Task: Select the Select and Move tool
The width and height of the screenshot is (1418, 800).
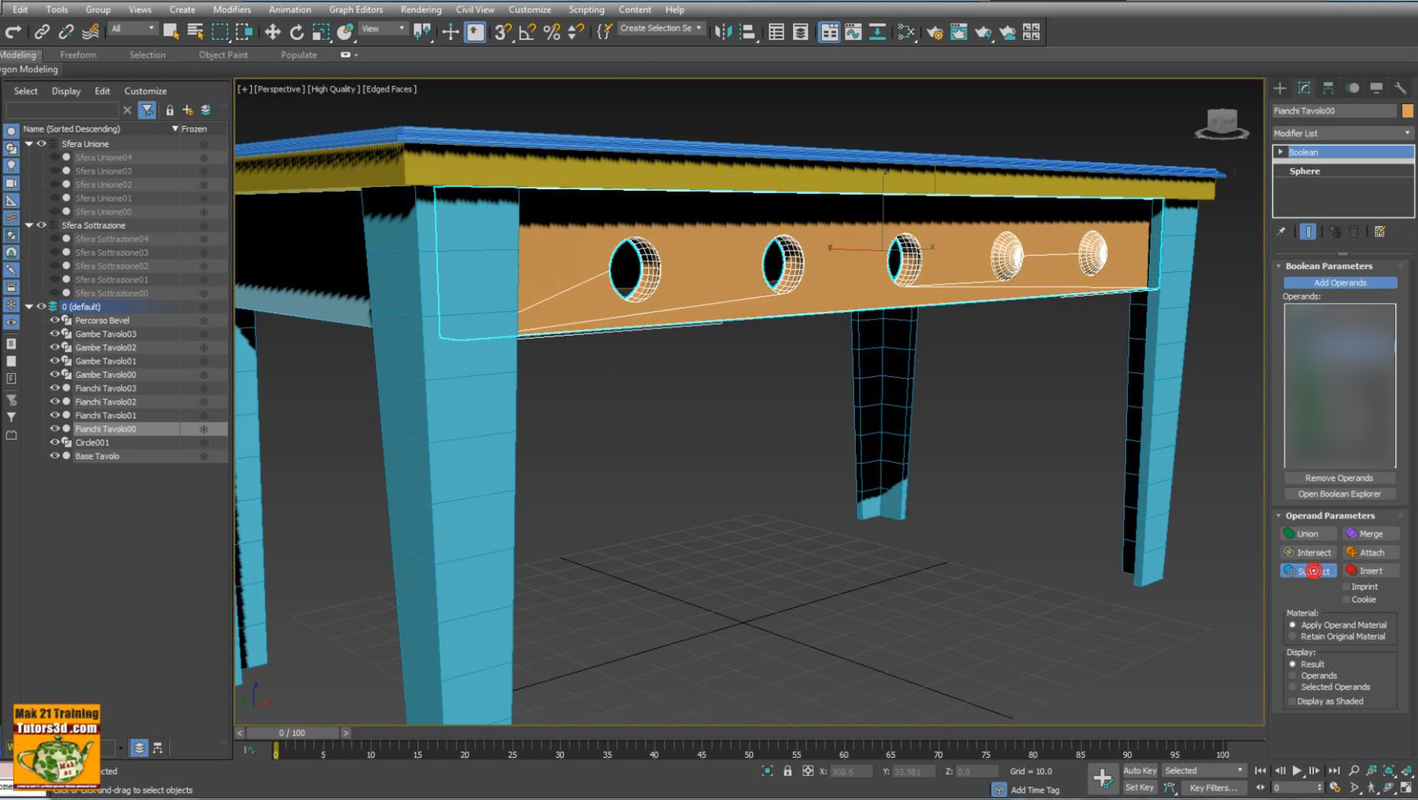Action: [x=271, y=31]
